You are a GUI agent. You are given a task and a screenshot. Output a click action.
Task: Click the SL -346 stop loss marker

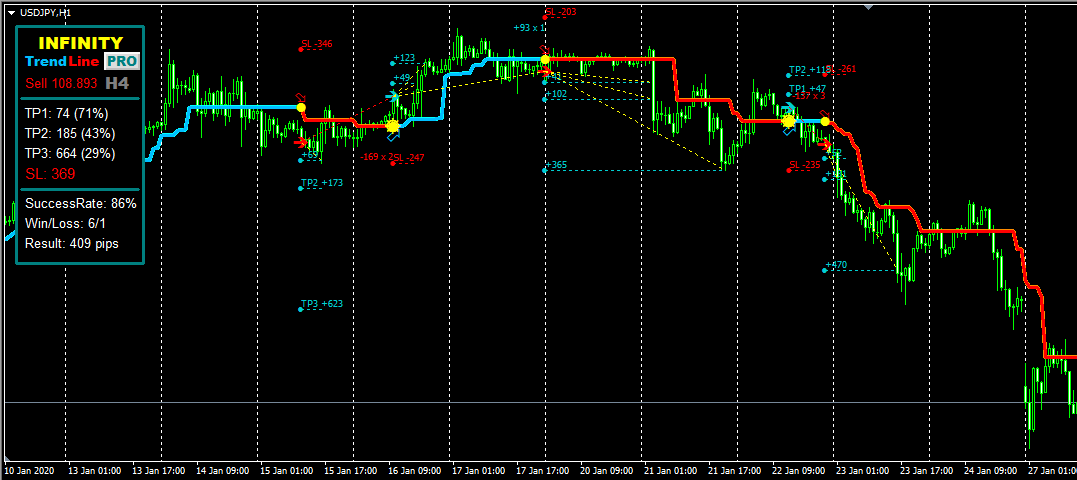tap(317, 44)
